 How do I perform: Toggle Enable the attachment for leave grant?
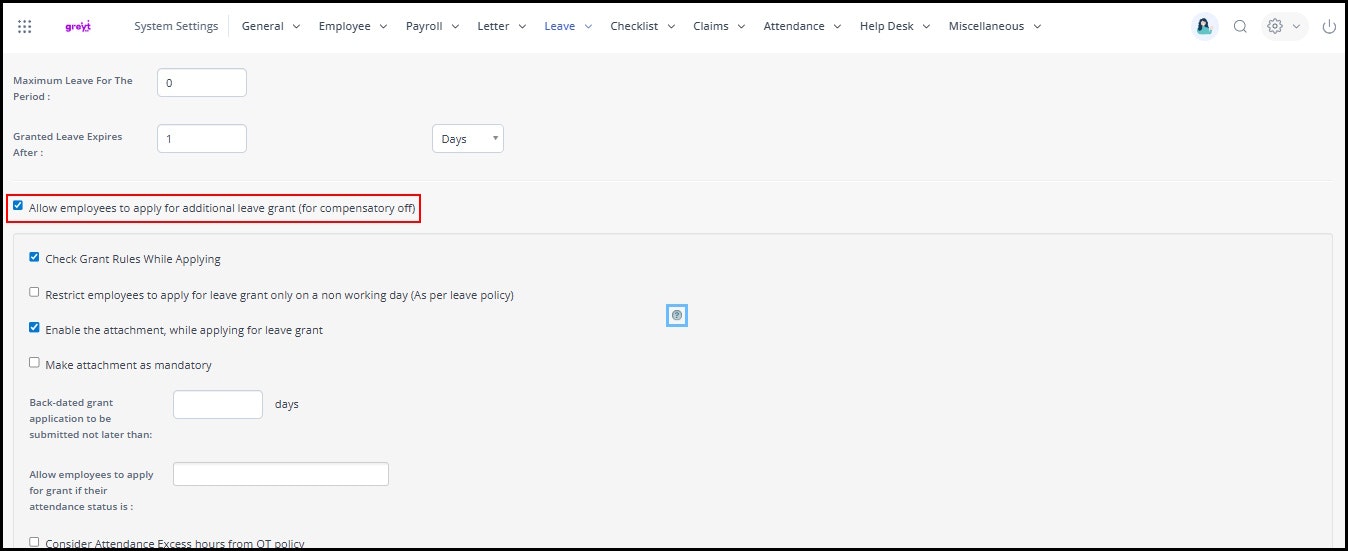(x=34, y=327)
